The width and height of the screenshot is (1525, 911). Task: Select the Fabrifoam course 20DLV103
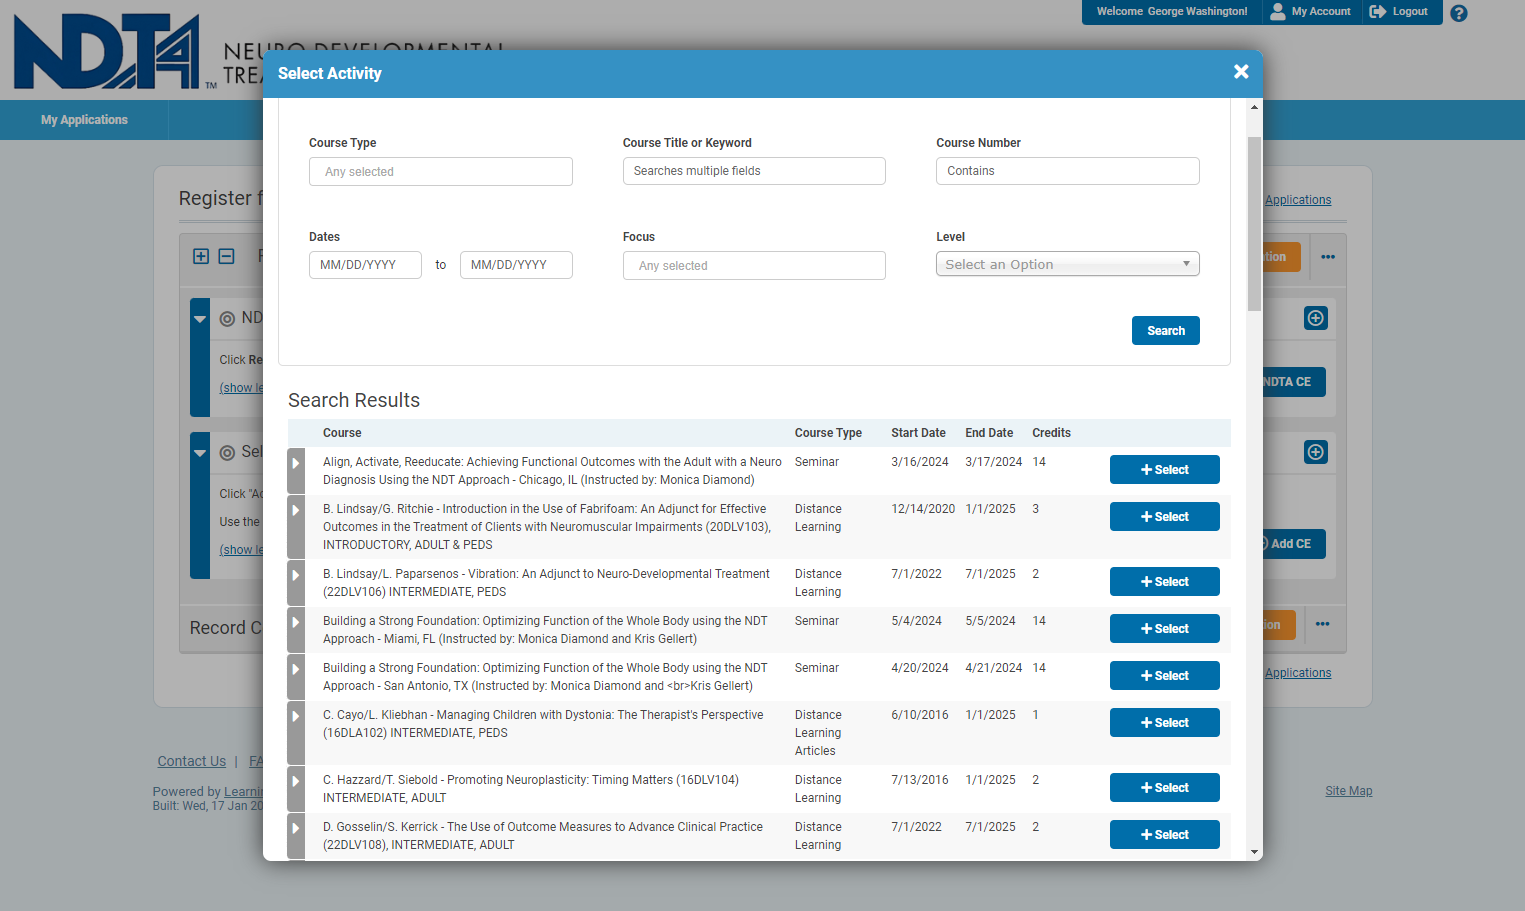(1164, 517)
